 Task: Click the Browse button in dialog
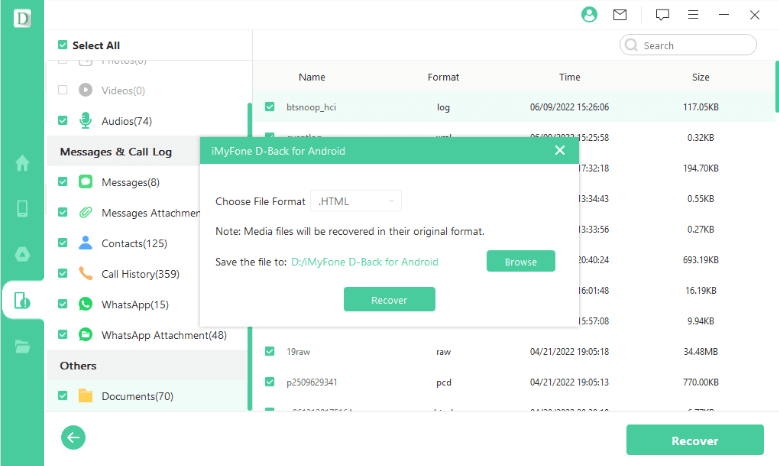520,262
